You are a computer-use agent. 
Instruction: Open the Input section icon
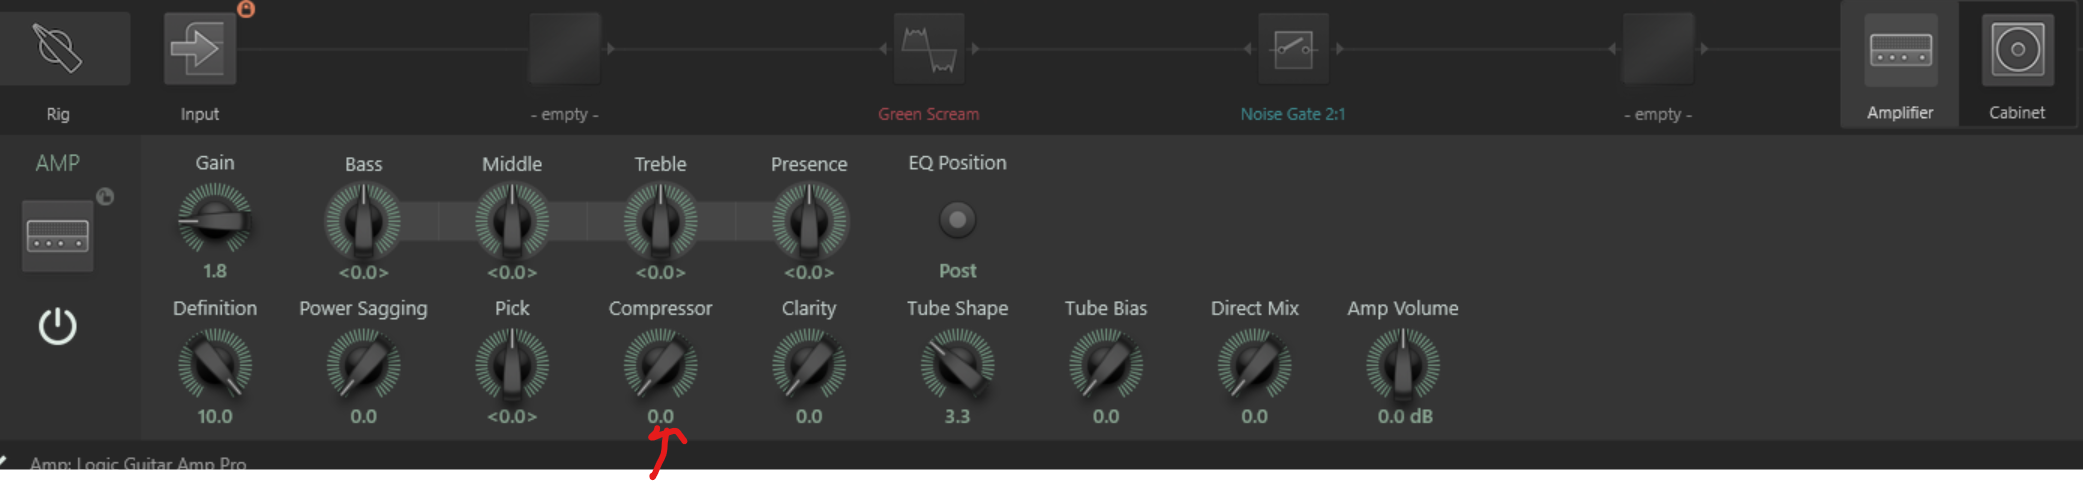coord(199,48)
